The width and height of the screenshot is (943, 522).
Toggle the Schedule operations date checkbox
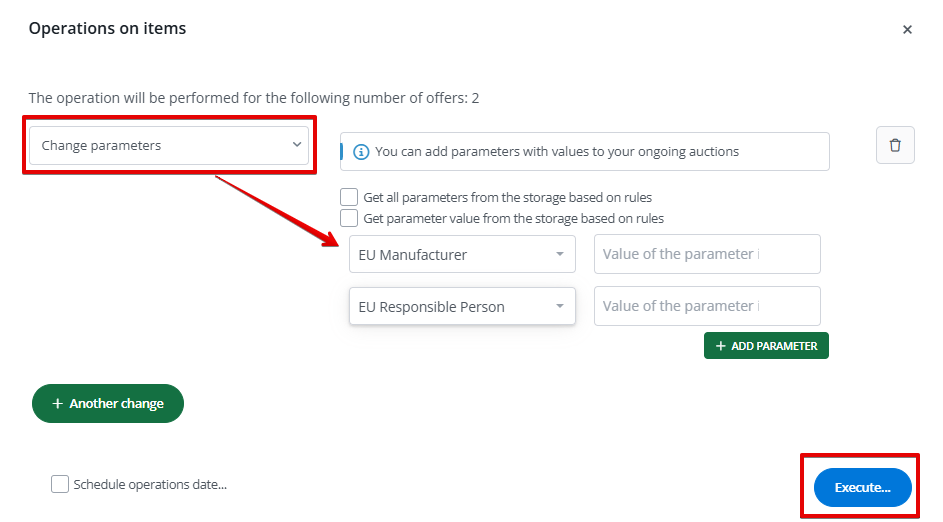60,485
